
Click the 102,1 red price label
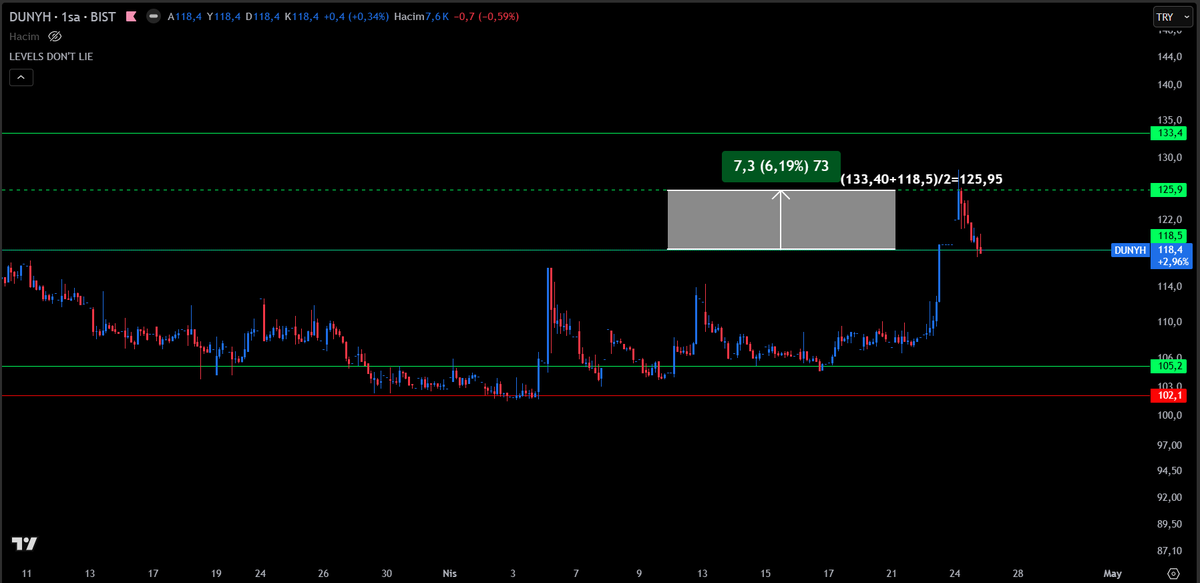[1167, 395]
